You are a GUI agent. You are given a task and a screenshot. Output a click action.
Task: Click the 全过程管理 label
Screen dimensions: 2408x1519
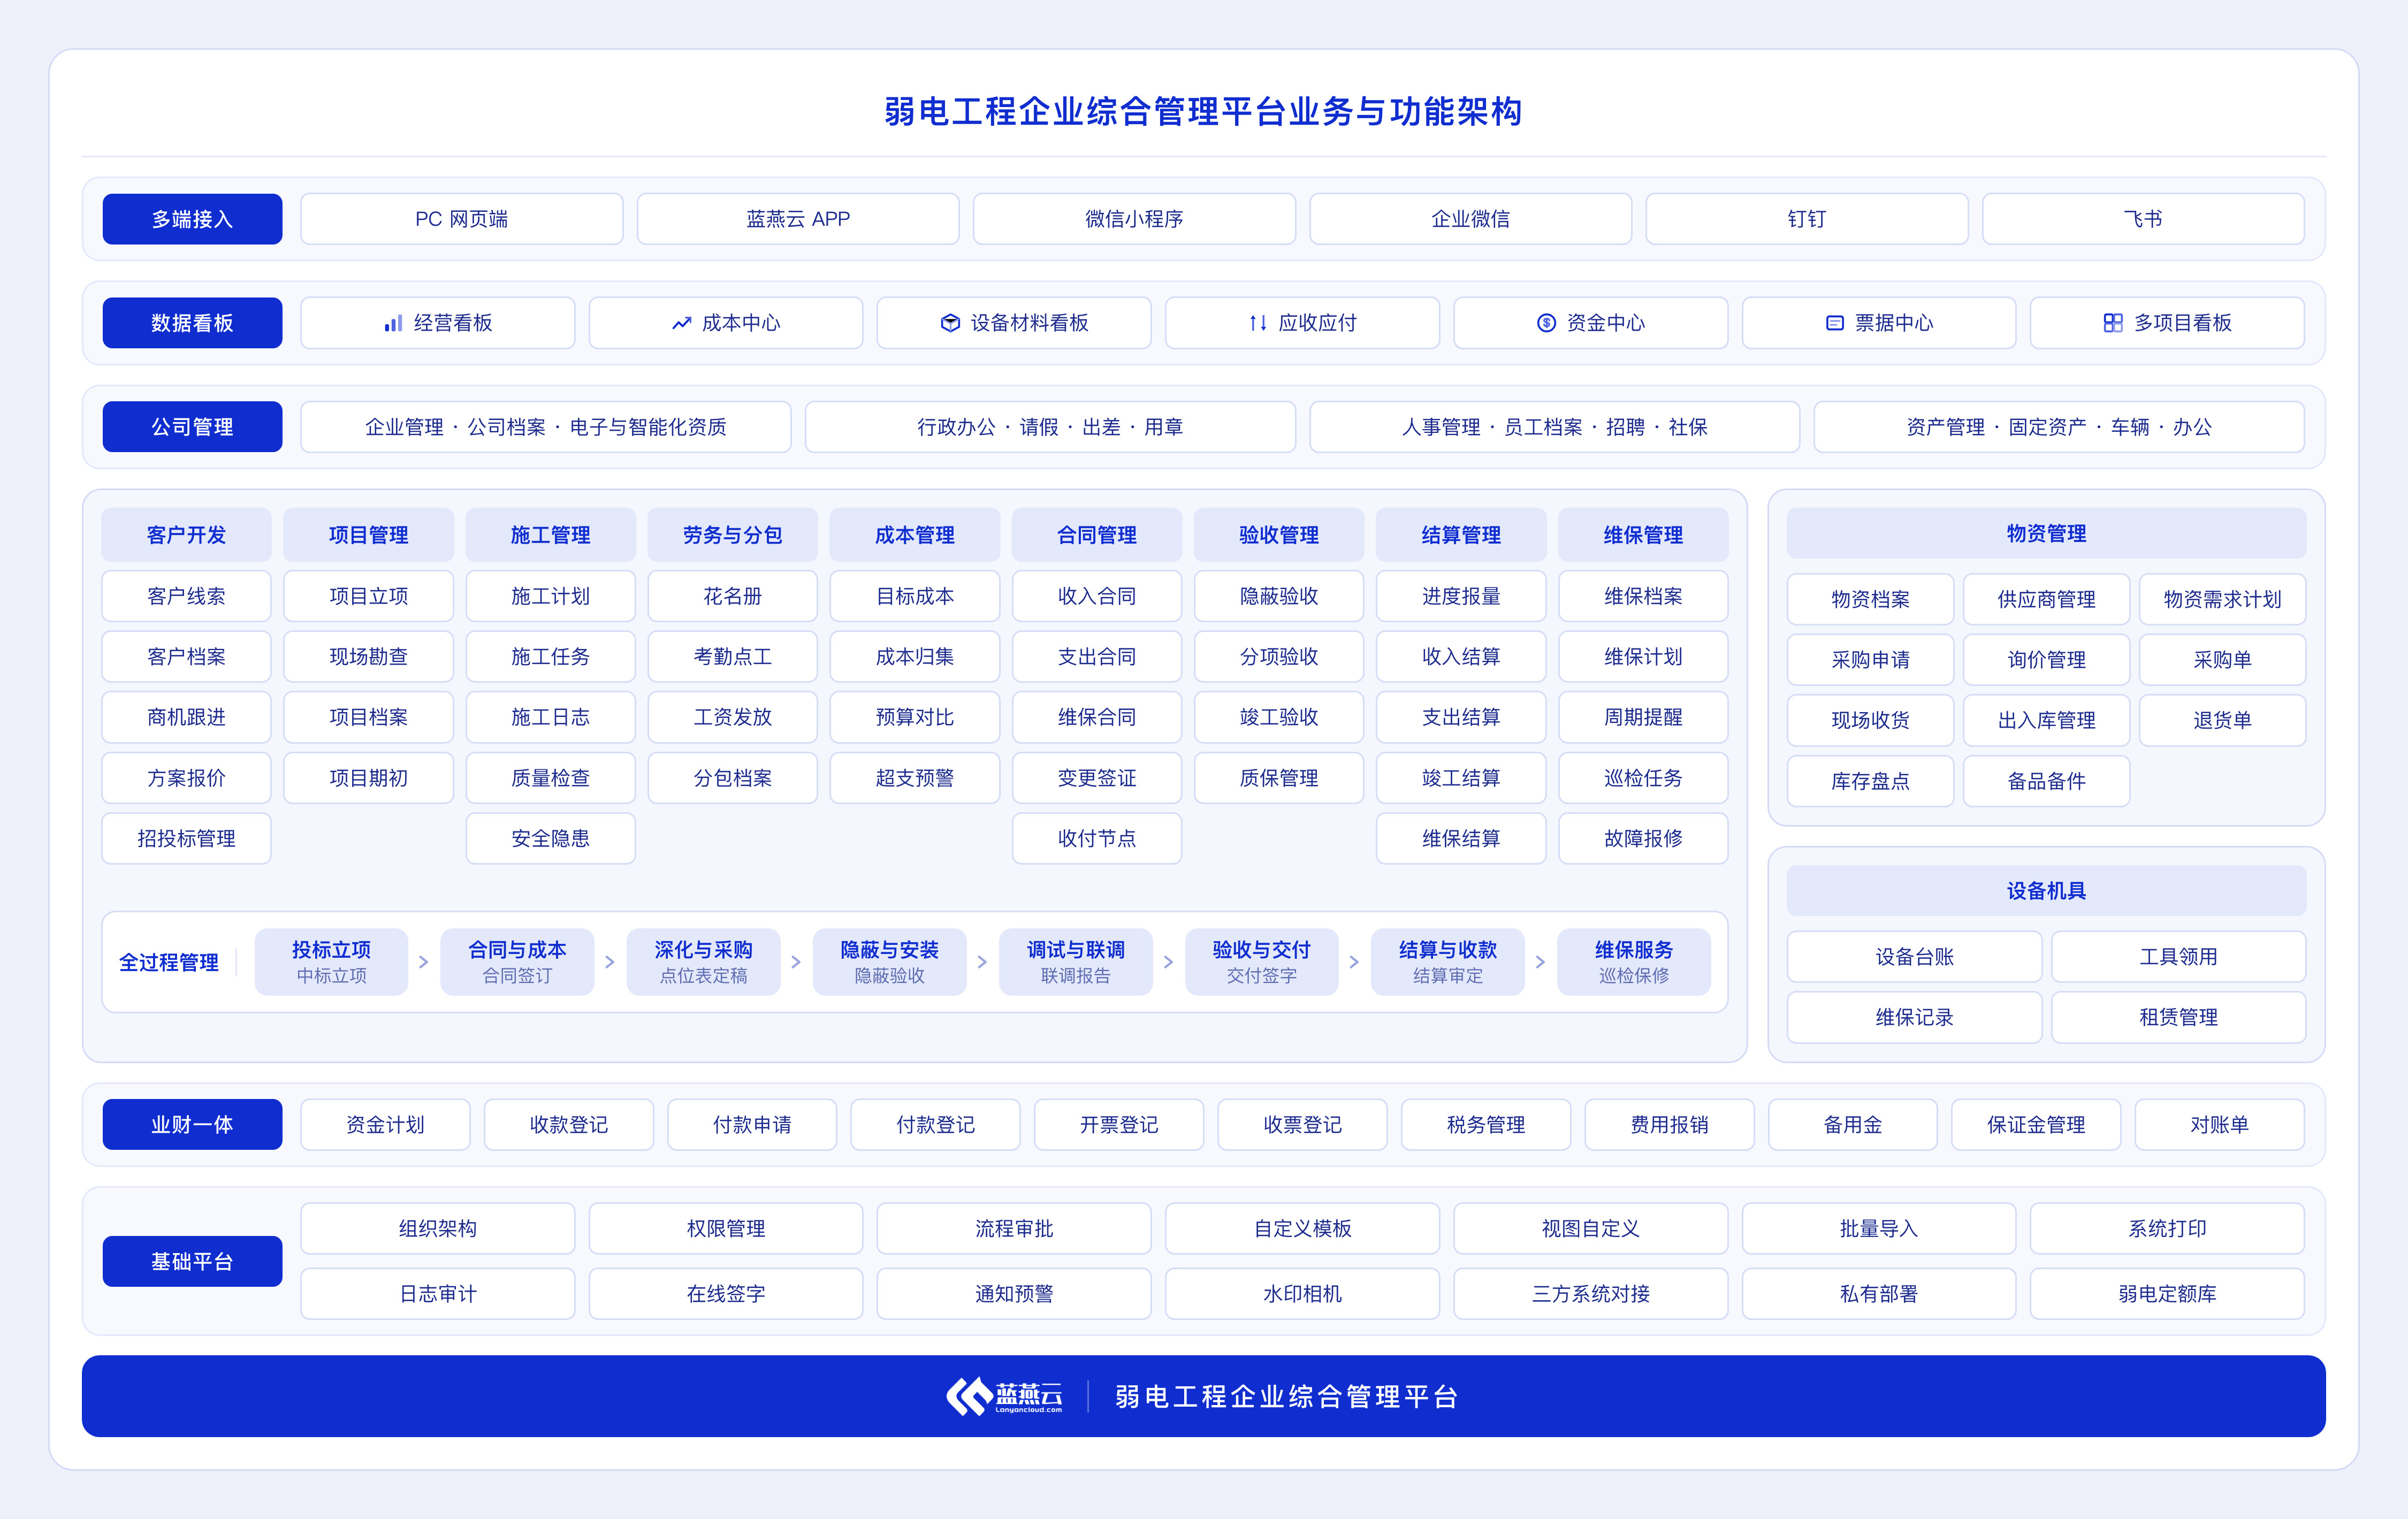[x=169, y=962]
